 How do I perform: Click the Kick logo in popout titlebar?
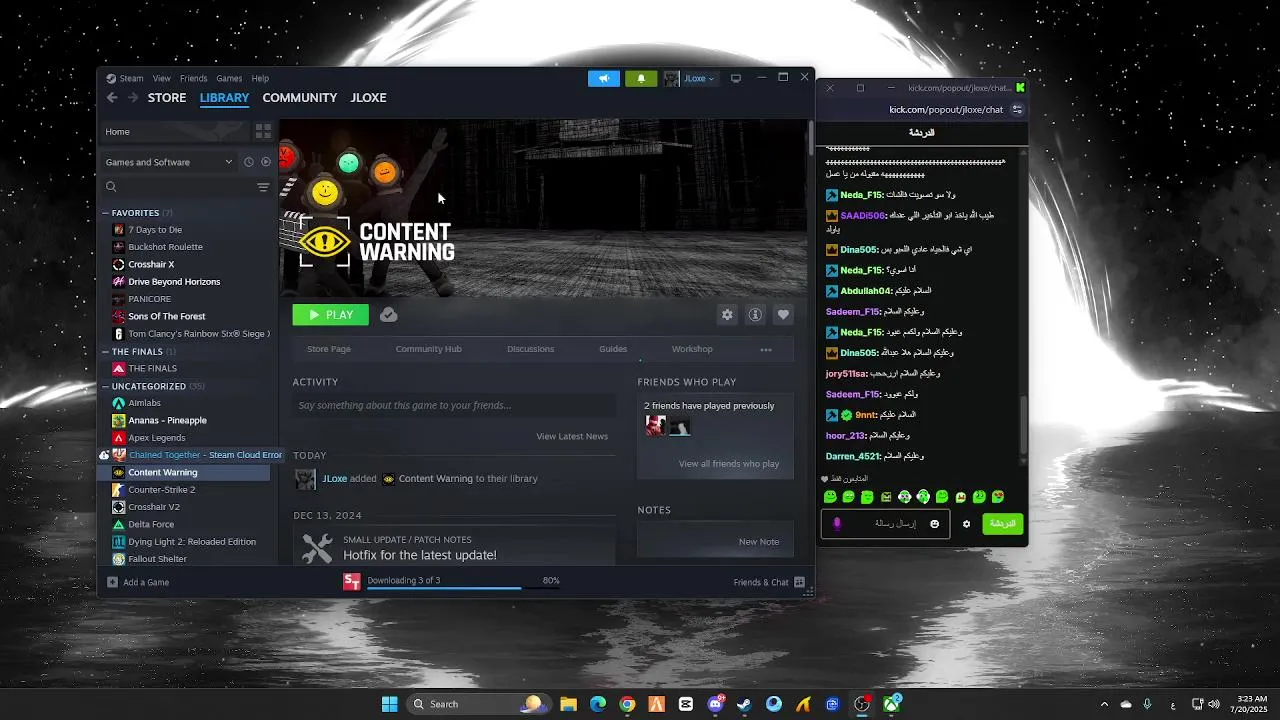point(1020,88)
